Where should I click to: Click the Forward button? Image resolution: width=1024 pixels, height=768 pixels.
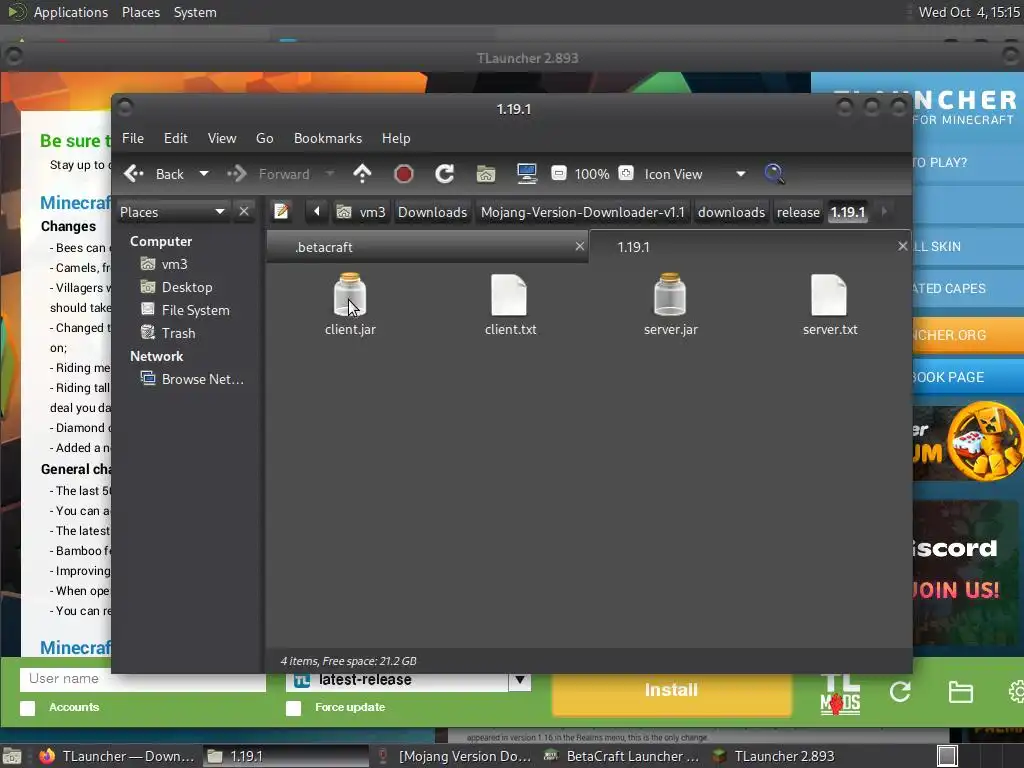[270, 174]
